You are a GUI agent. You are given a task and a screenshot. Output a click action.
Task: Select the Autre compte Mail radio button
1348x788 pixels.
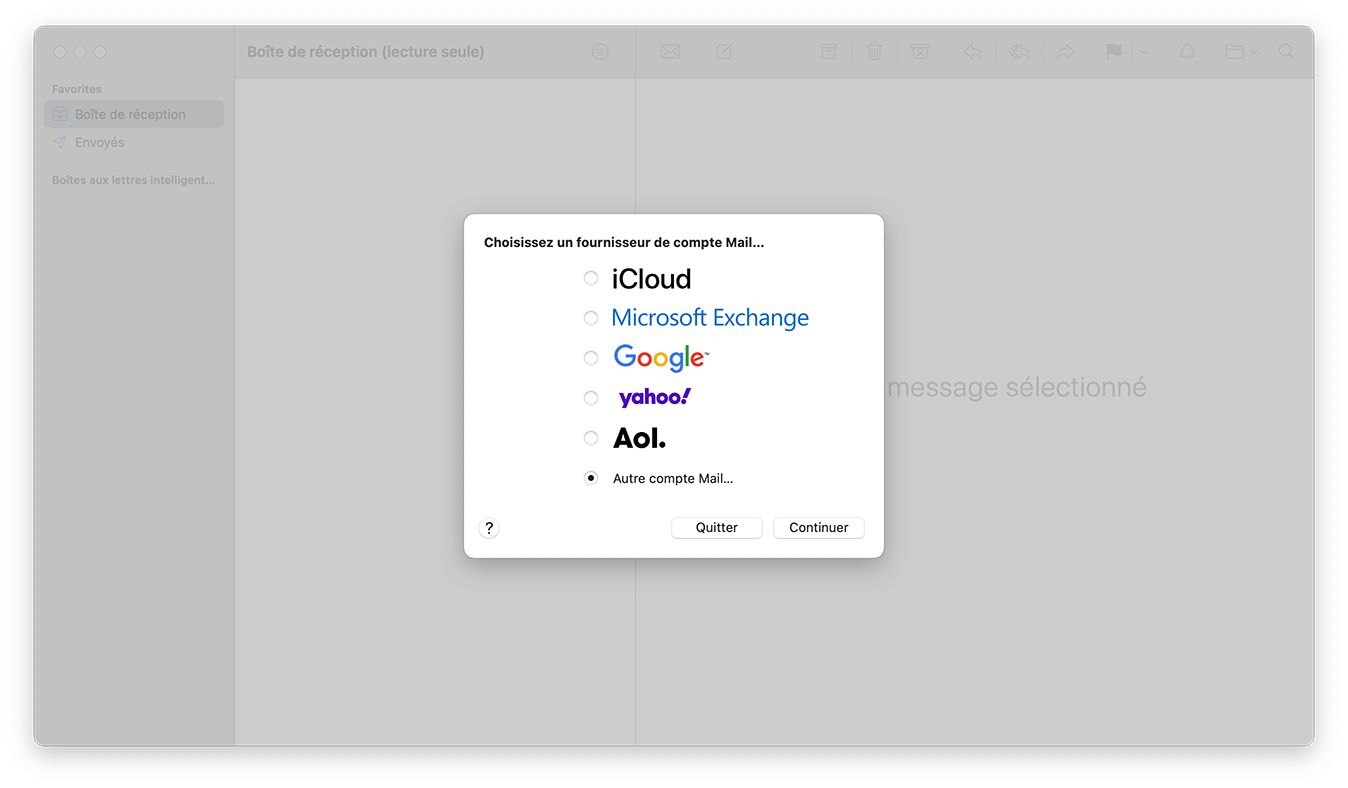pyautogui.click(x=591, y=478)
